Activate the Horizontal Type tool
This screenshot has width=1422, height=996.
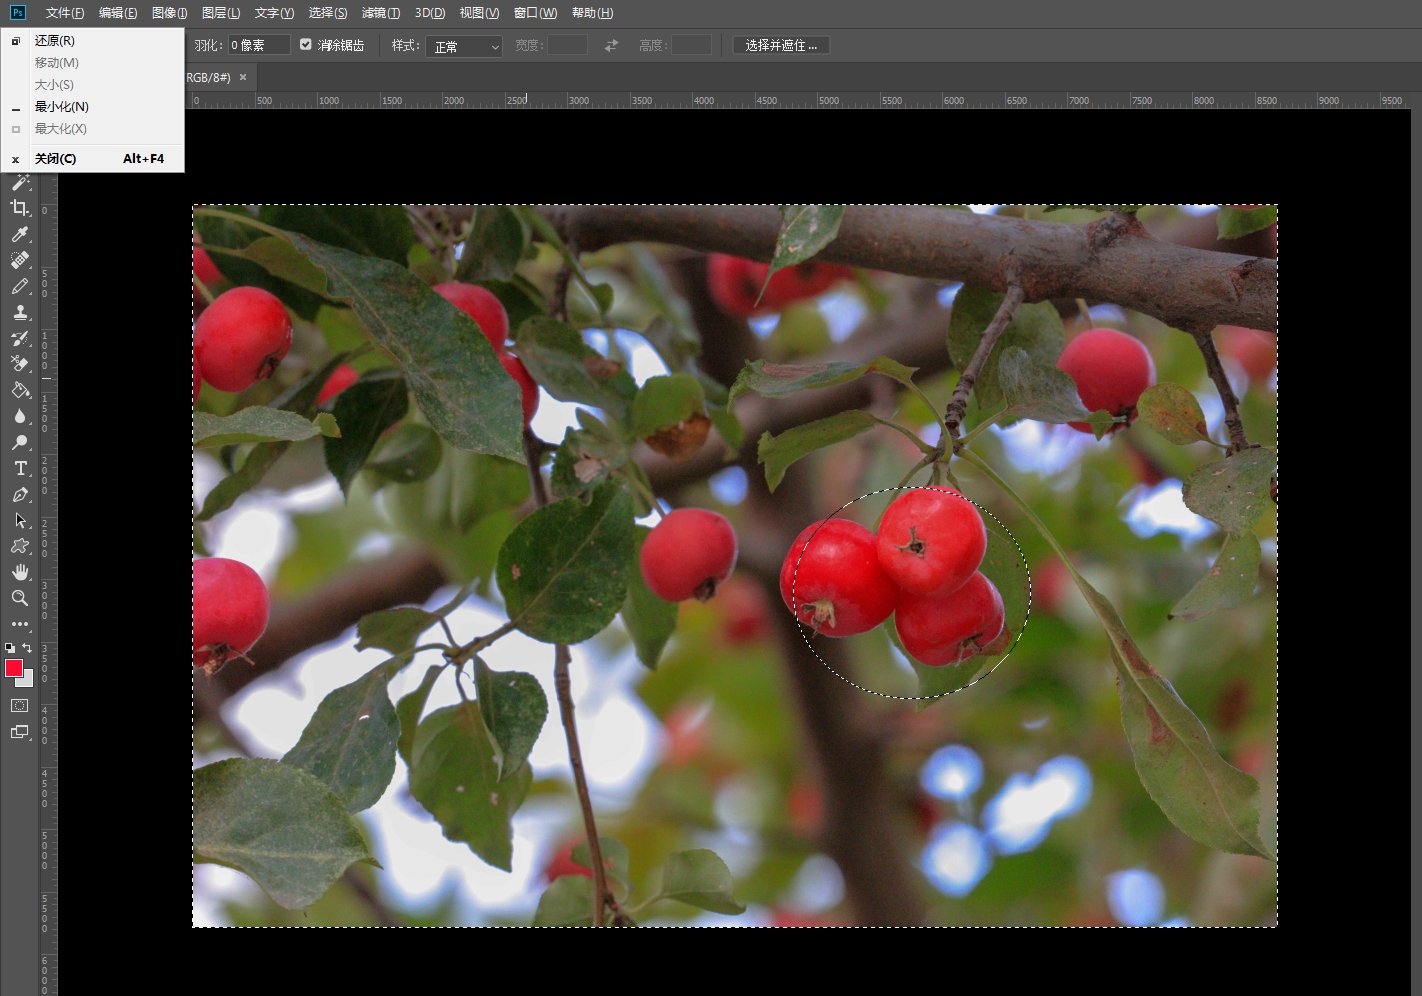click(x=19, y=468)
